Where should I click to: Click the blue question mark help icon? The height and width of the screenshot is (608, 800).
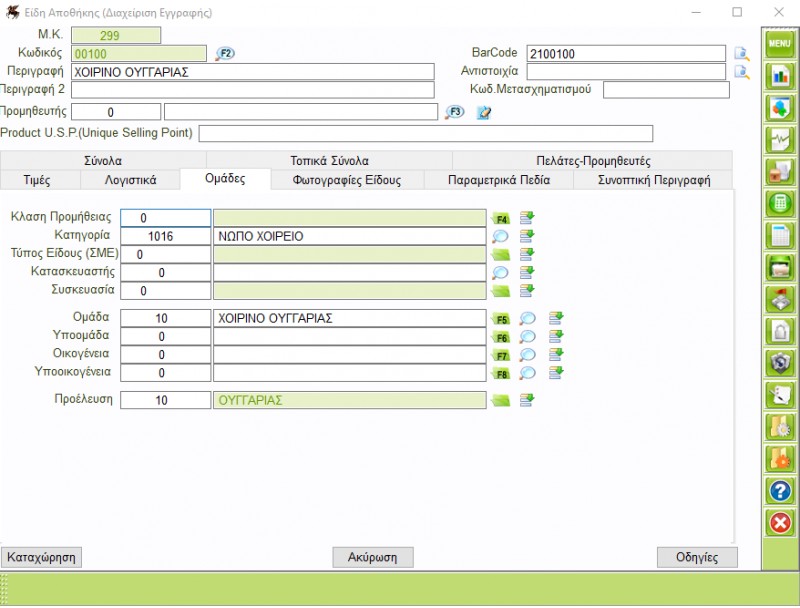[779, 491]
